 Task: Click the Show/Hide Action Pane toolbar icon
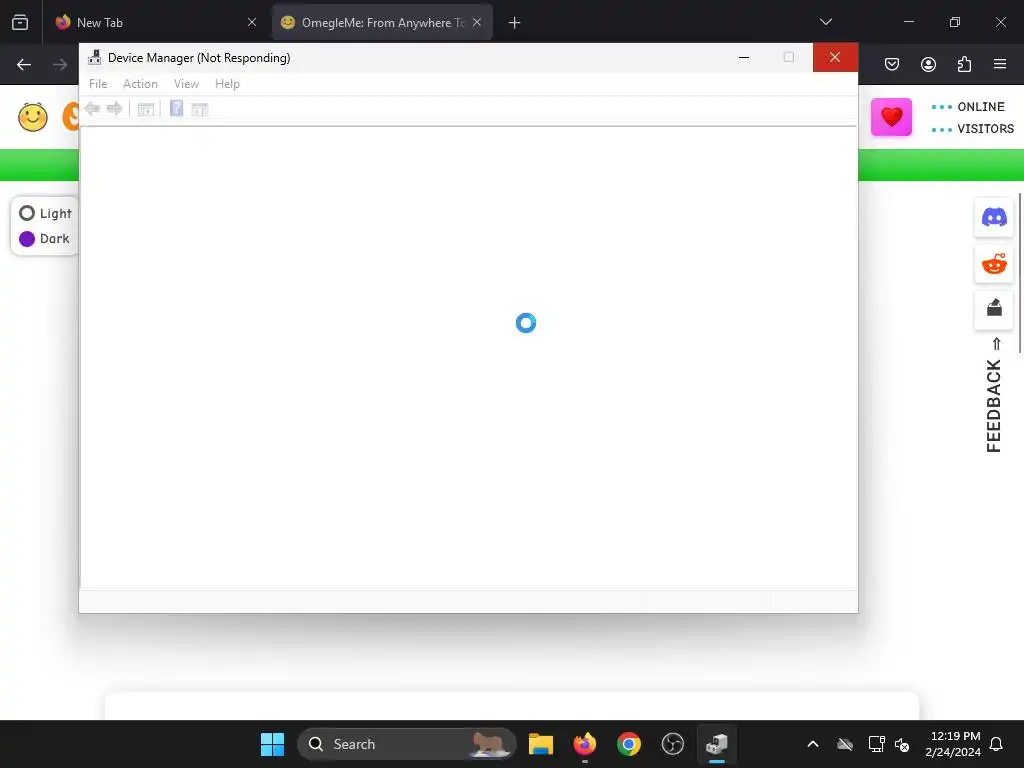pyautogui.click(x=200, y=109)
